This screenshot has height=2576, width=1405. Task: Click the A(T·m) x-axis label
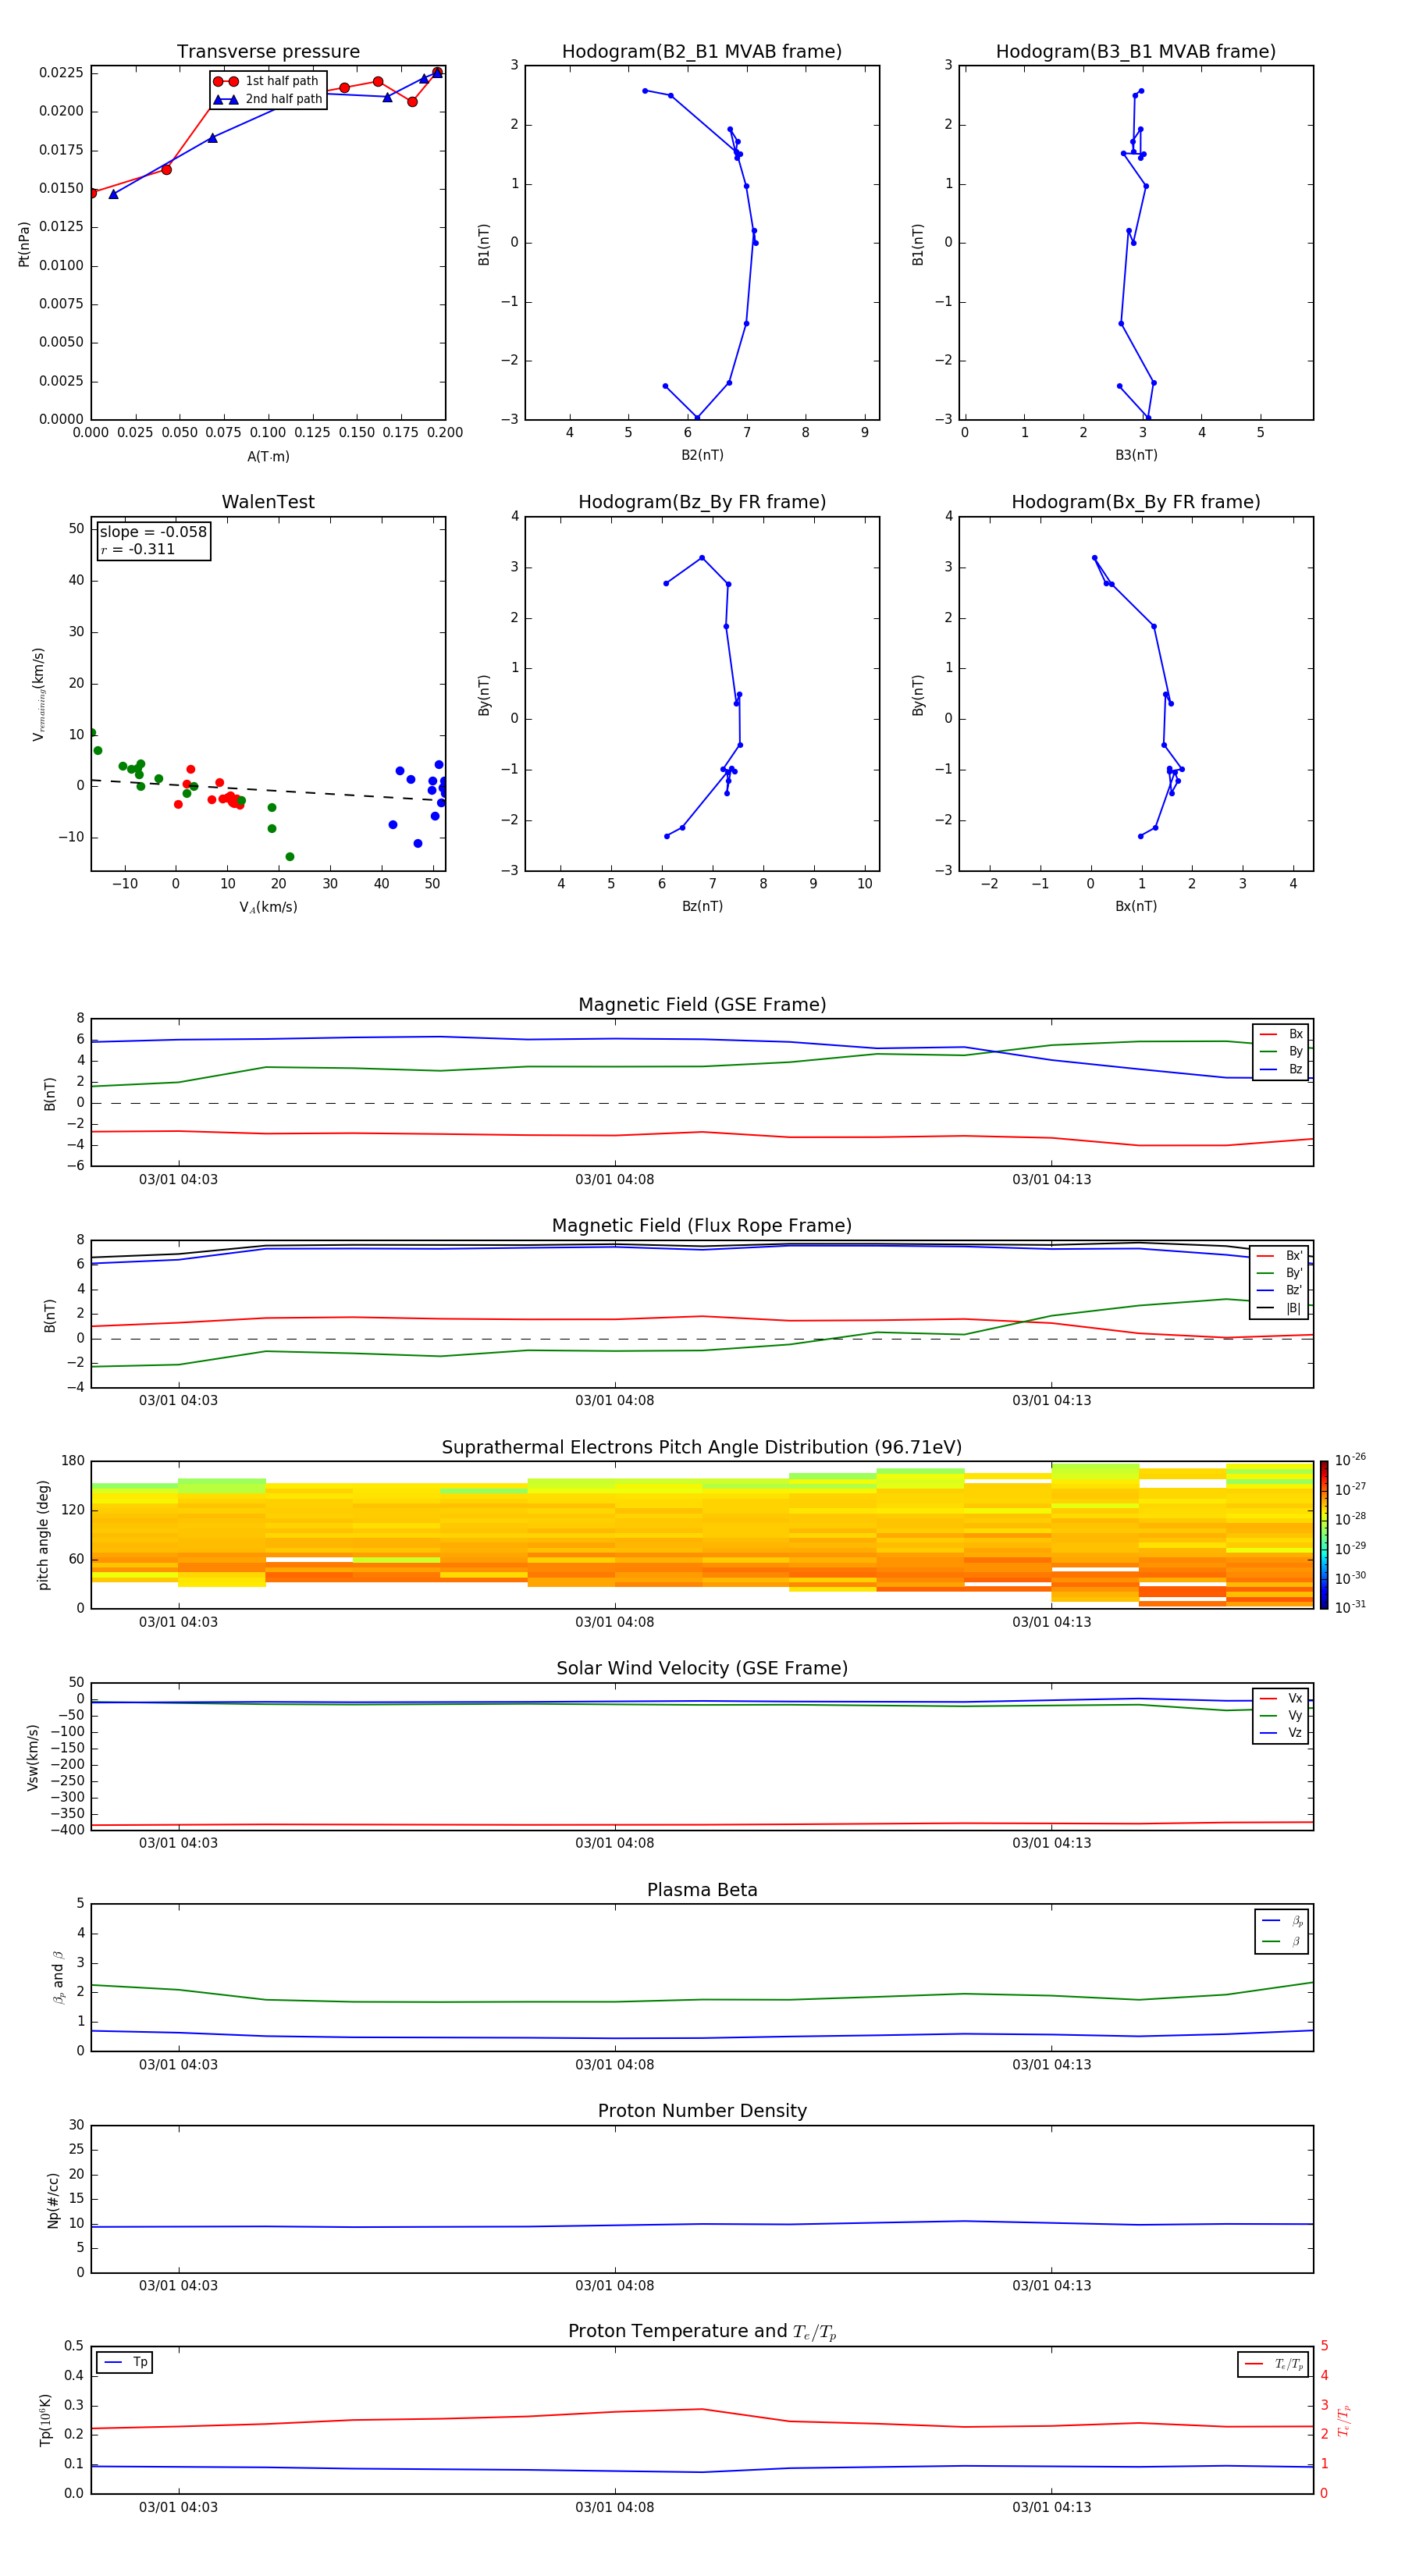(x=268, y=457)
